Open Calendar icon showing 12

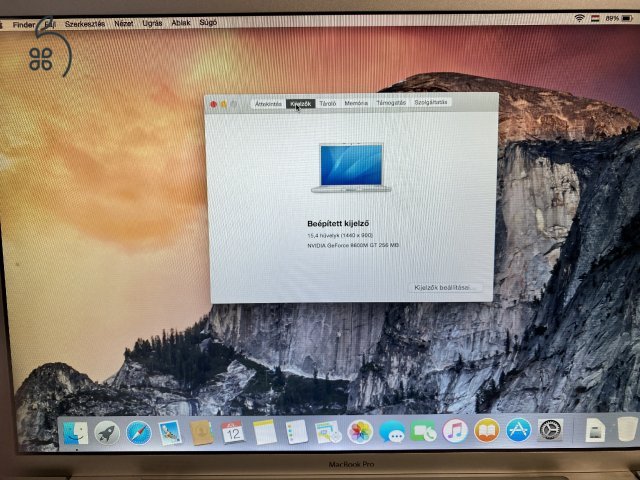233,432
